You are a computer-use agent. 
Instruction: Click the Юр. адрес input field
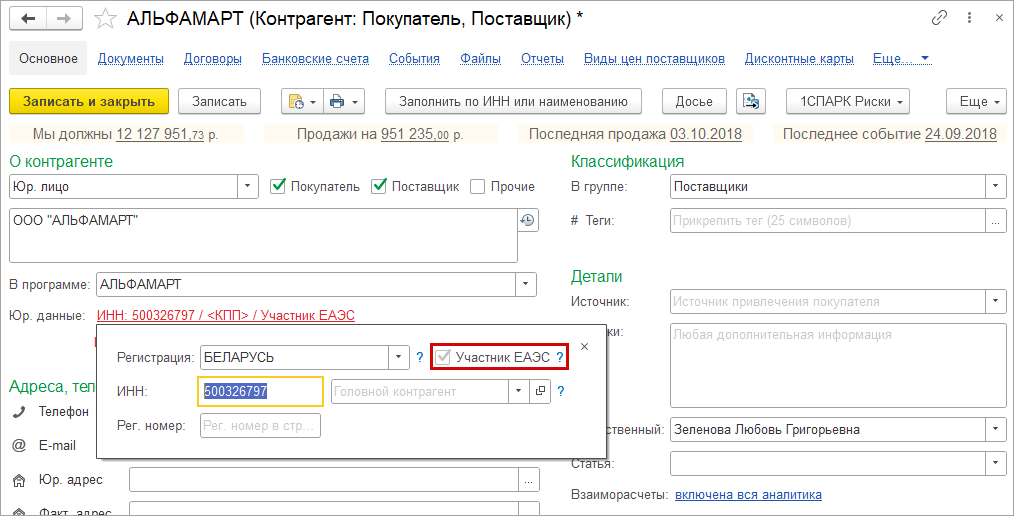click(x=324, y=480)
